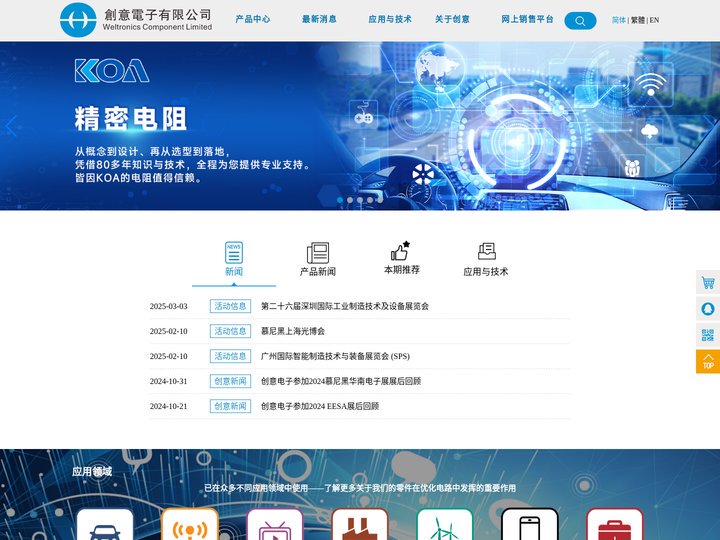
Task: Select the car application area icon
Action: (x=105, y=524)
